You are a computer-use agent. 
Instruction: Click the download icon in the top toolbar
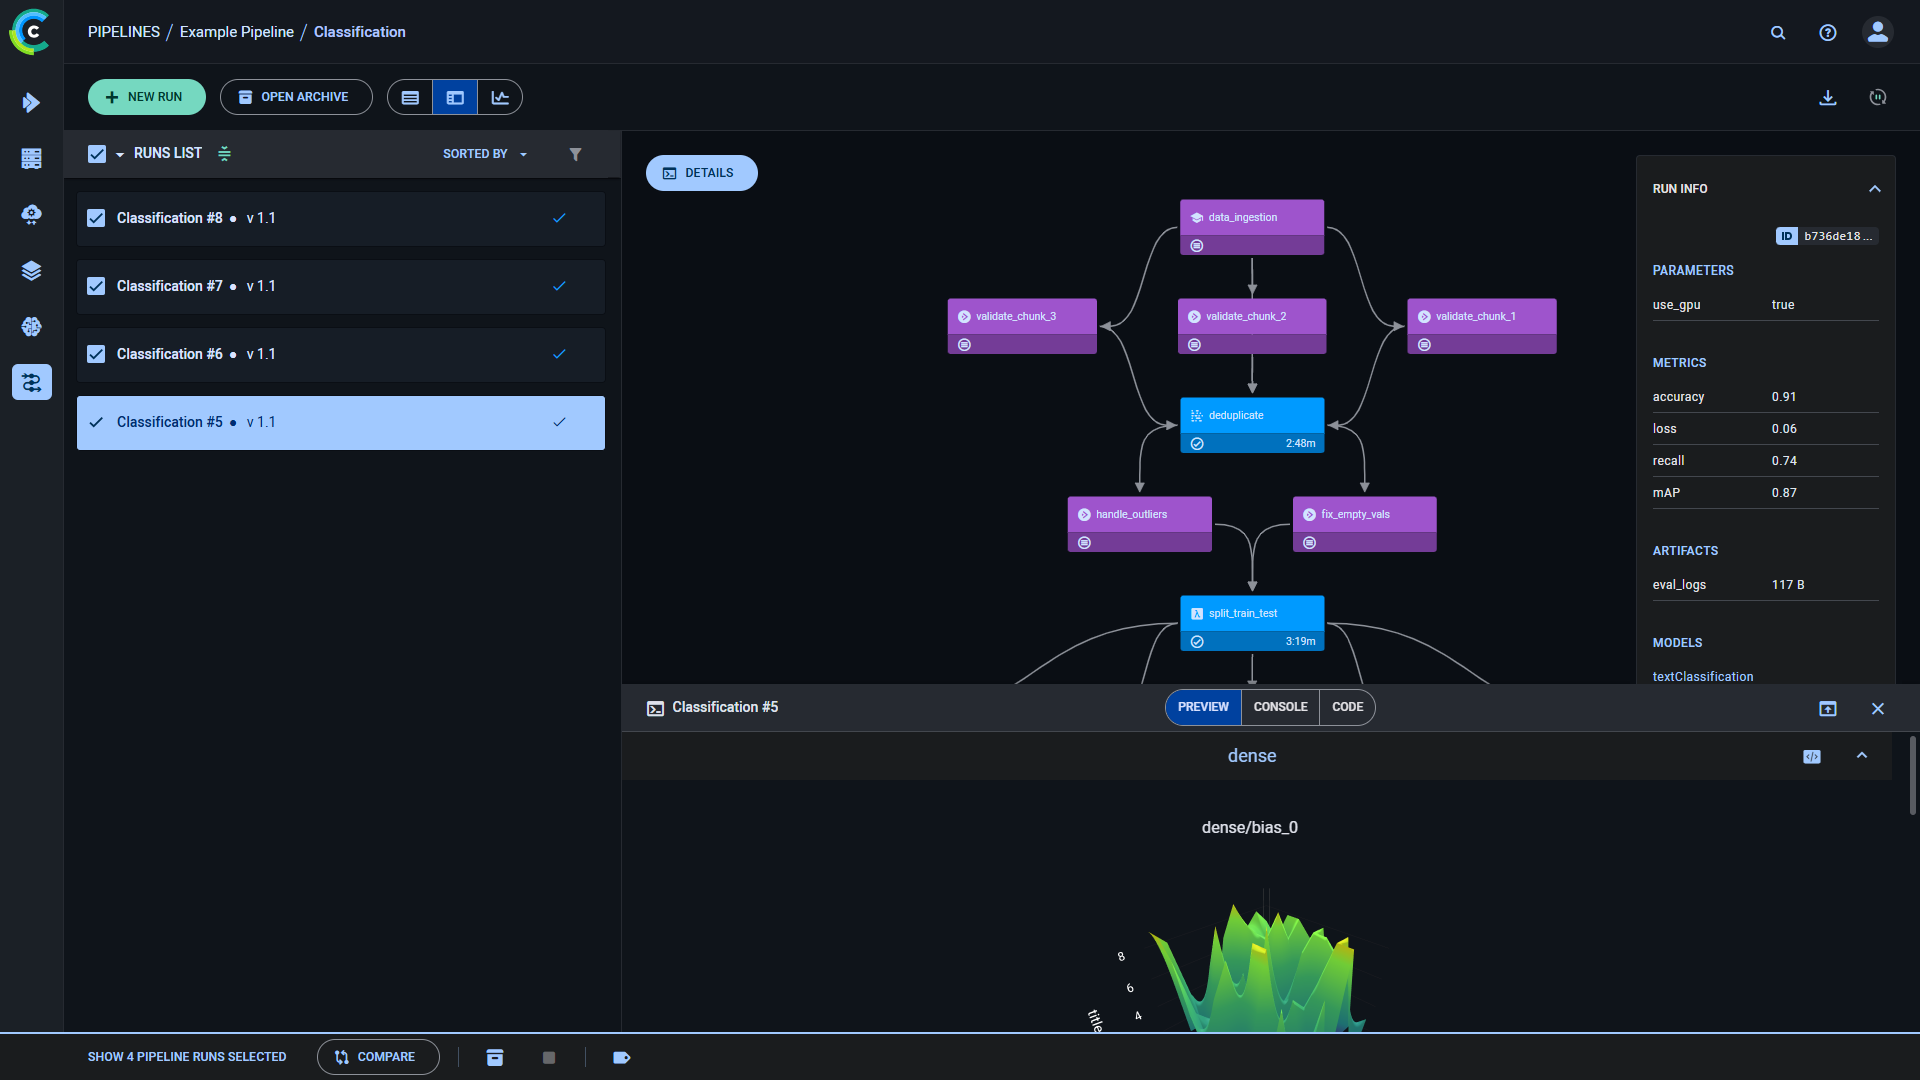1828,98
